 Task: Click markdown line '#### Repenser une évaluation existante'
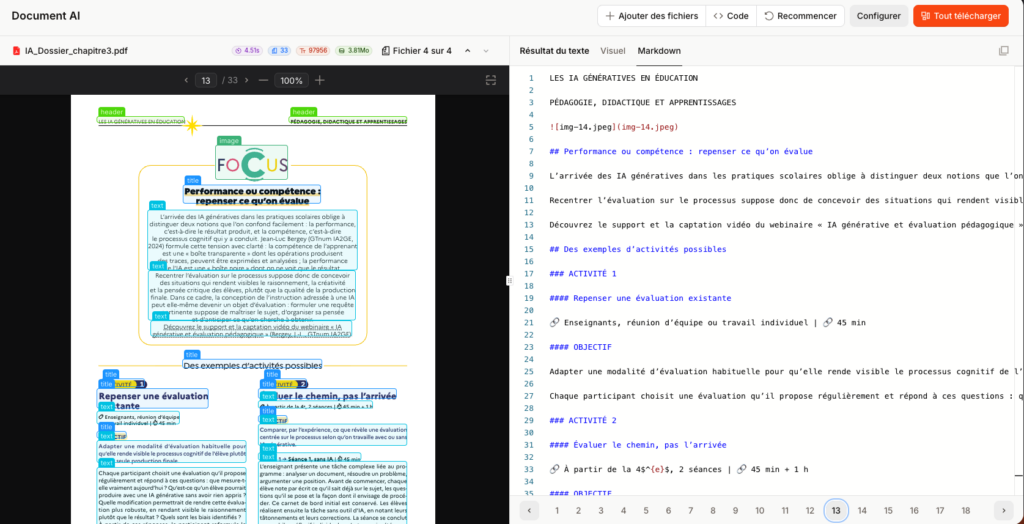pos(640,298)
